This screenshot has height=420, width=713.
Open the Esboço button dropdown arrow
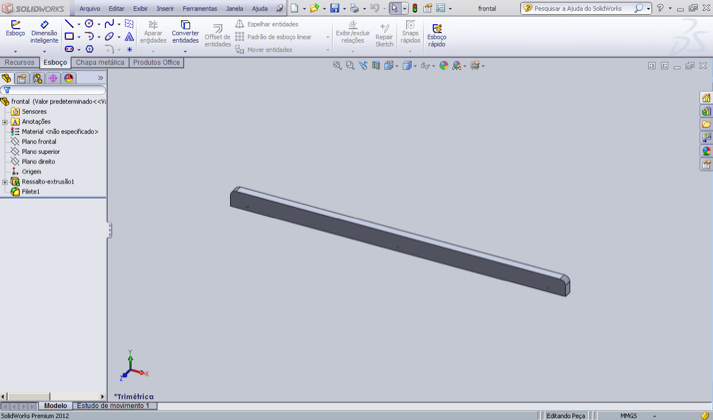[15, 51]
